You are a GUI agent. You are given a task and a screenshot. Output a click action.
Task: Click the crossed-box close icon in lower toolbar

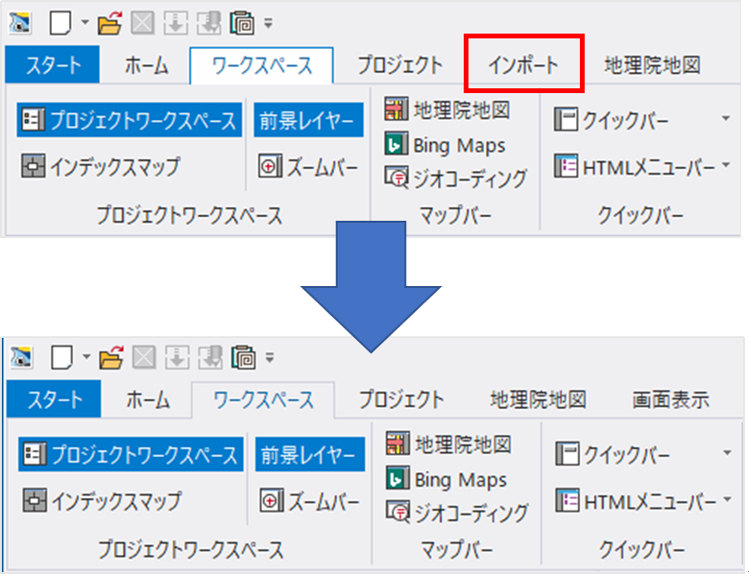click(144, 357)
